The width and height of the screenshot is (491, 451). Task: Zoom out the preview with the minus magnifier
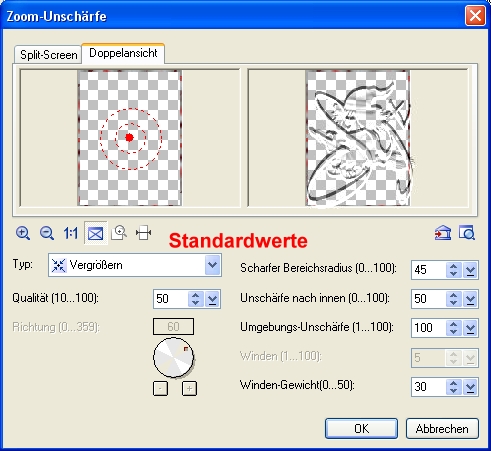[47, 233]
